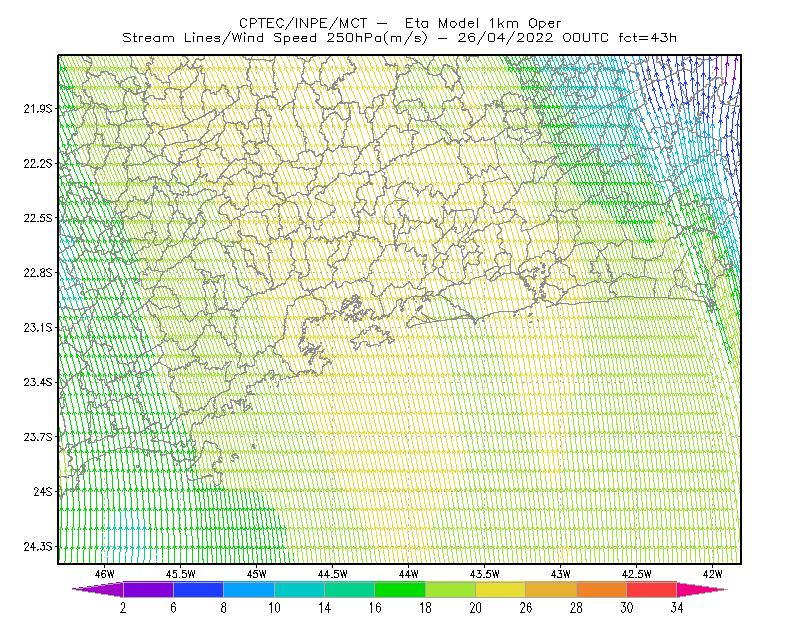
Task: Select the light blue 8-10 legend swatch
Action: [x=249, y=589]
